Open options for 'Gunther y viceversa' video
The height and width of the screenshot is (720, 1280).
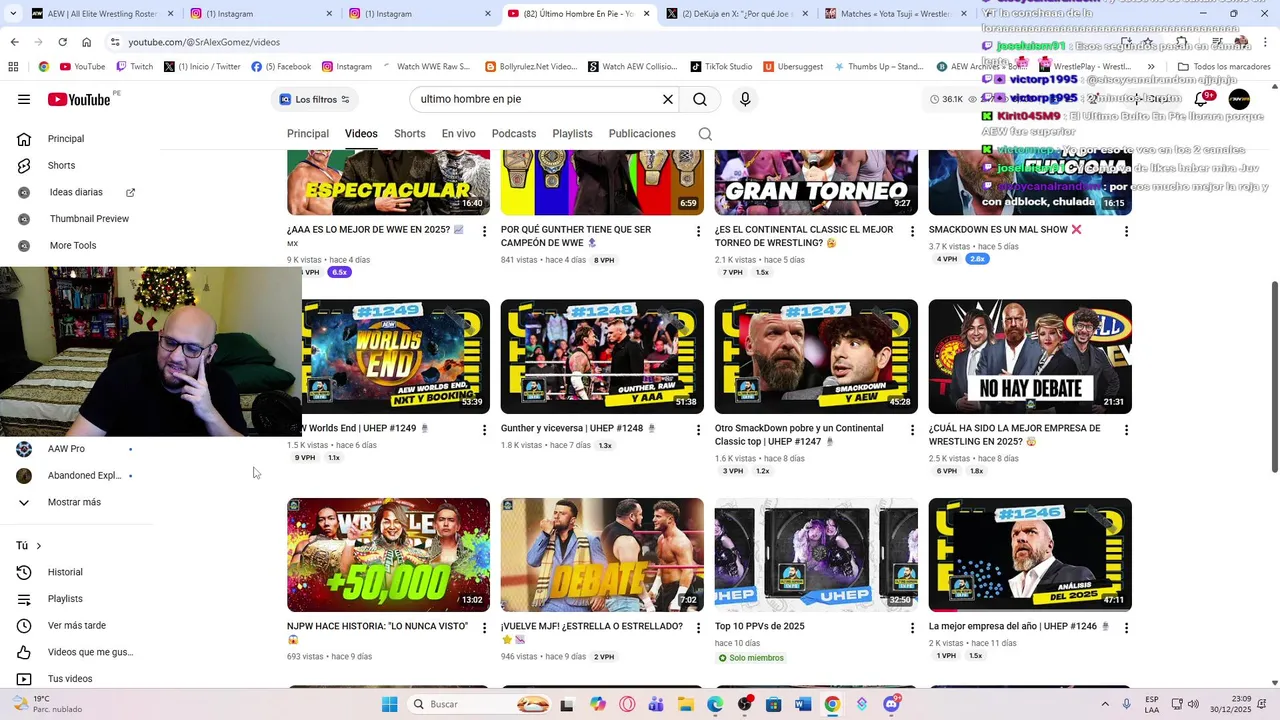[698, 430]
